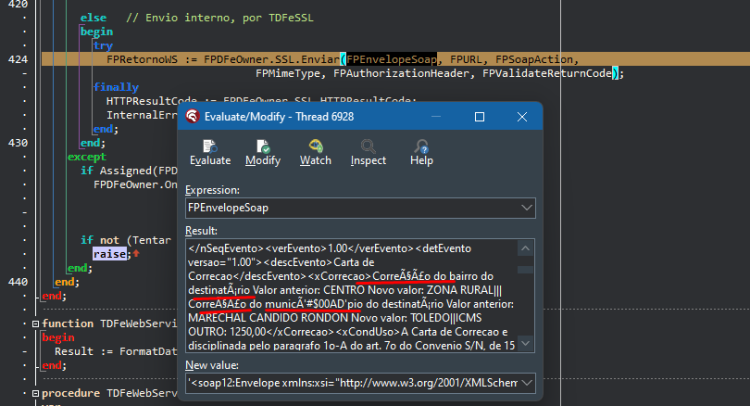The width and height of the screenshot is (750, 406).
Task: Collapse the function TDFeWebService code block
Action: click(x=35, y=324)
